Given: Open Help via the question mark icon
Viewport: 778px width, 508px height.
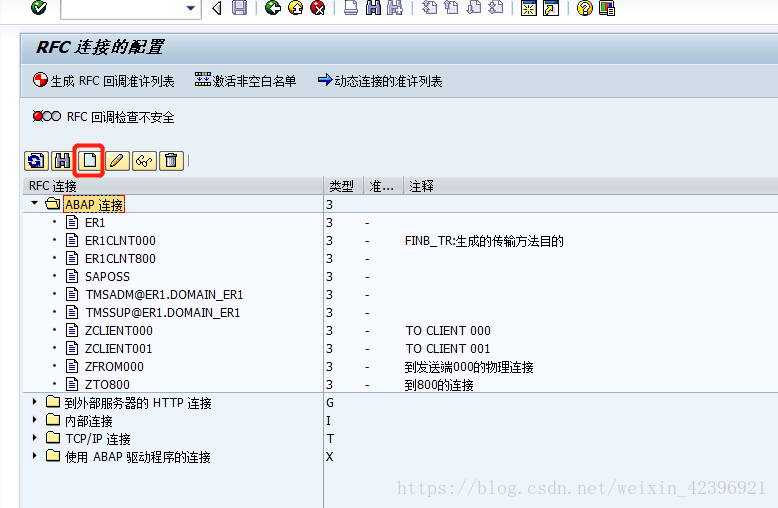Looking at the screenshot, I should click(585, 8).
